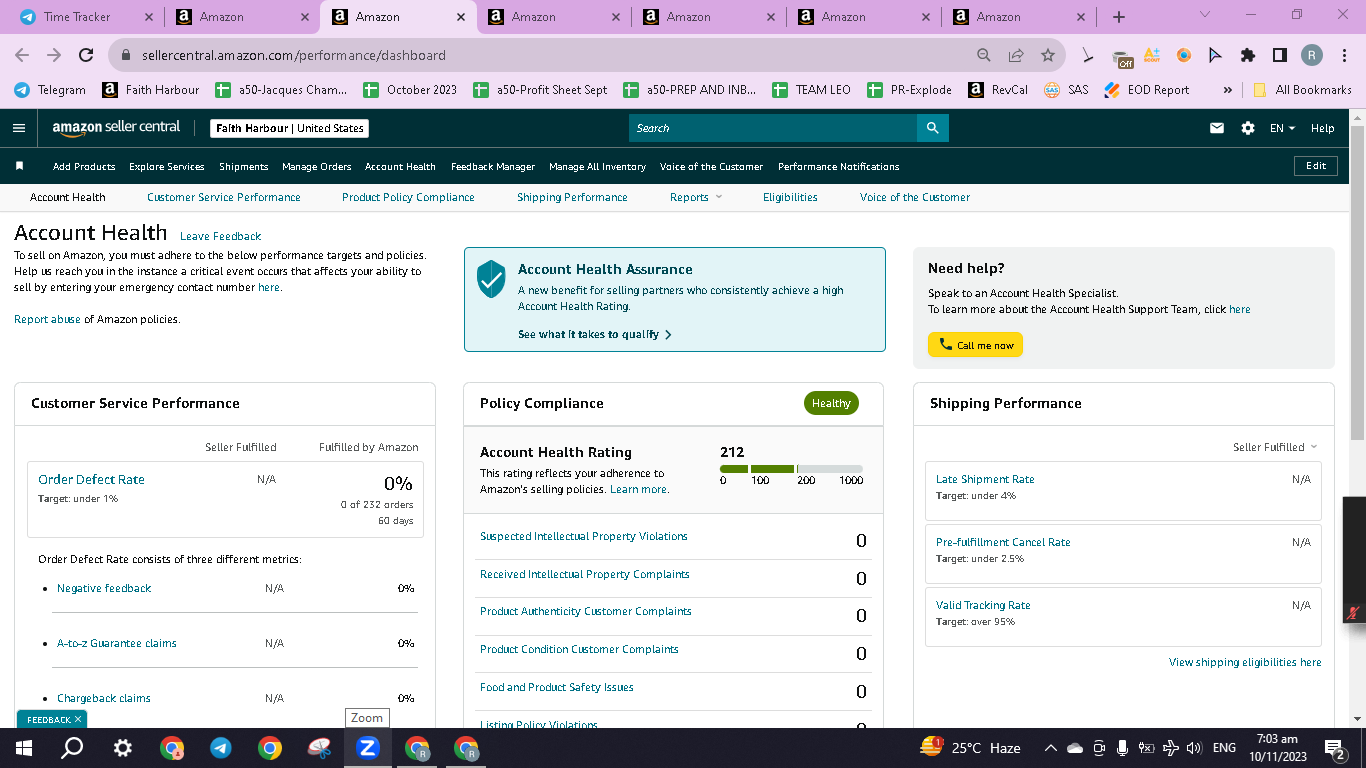The width and height of the screenshot is (1366, 768).
Task: Close the FEEDBACK tab at bottom left
Action: click(x=78, y=719)
